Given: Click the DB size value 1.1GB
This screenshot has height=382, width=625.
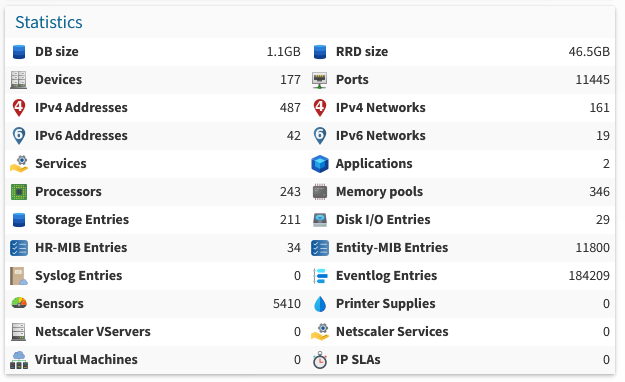Looking at the screenshot, I should 283,52.
